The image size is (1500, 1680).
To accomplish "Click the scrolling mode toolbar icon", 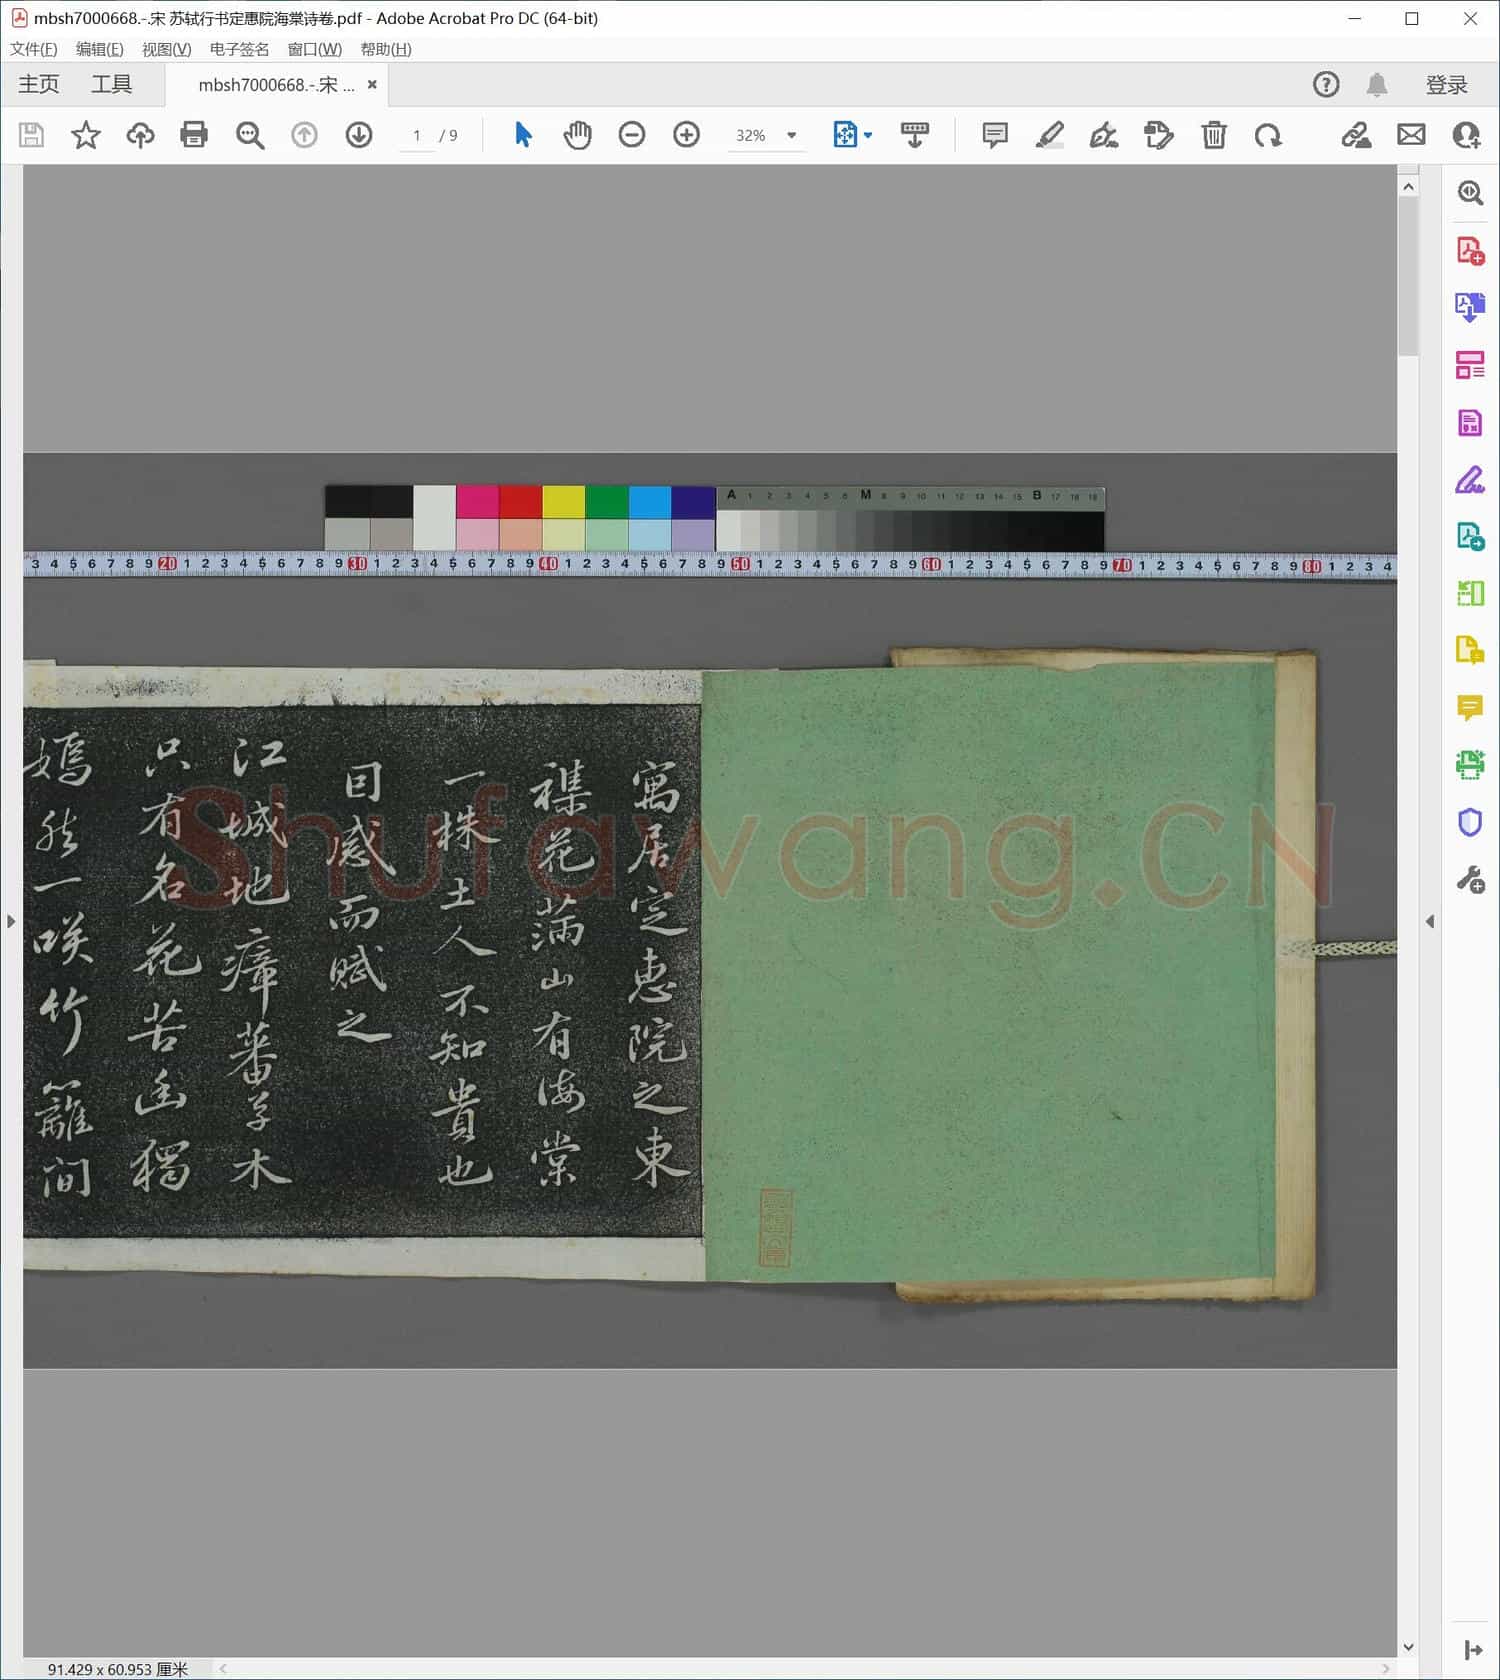I will pyautogui.click(x=915, y=135).
